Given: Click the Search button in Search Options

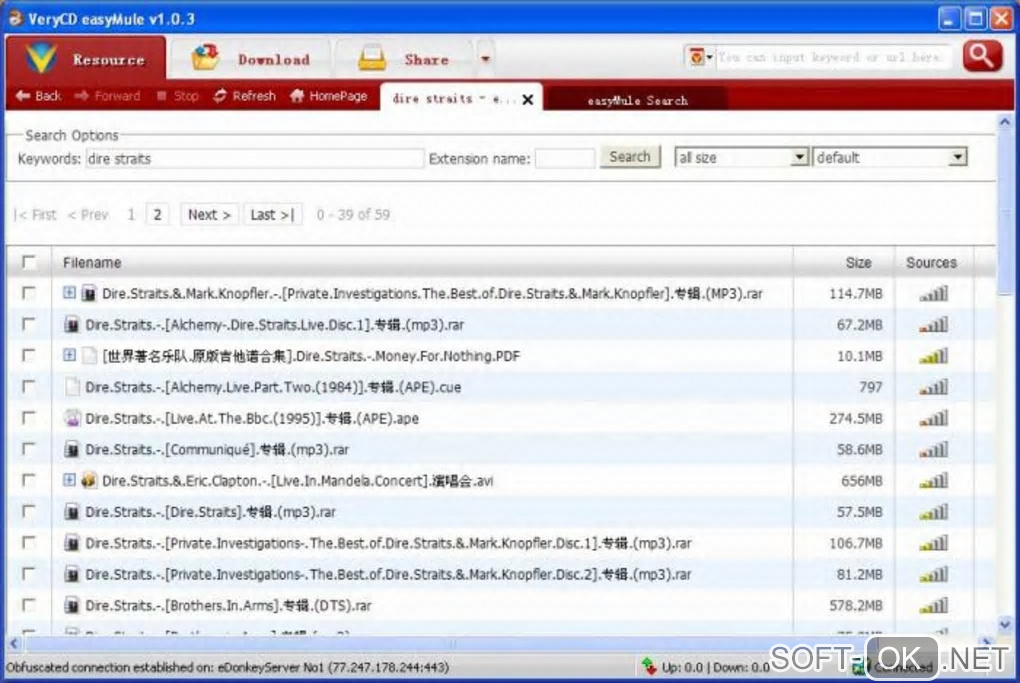Looking at the screenshot, I should click(630, 157).
